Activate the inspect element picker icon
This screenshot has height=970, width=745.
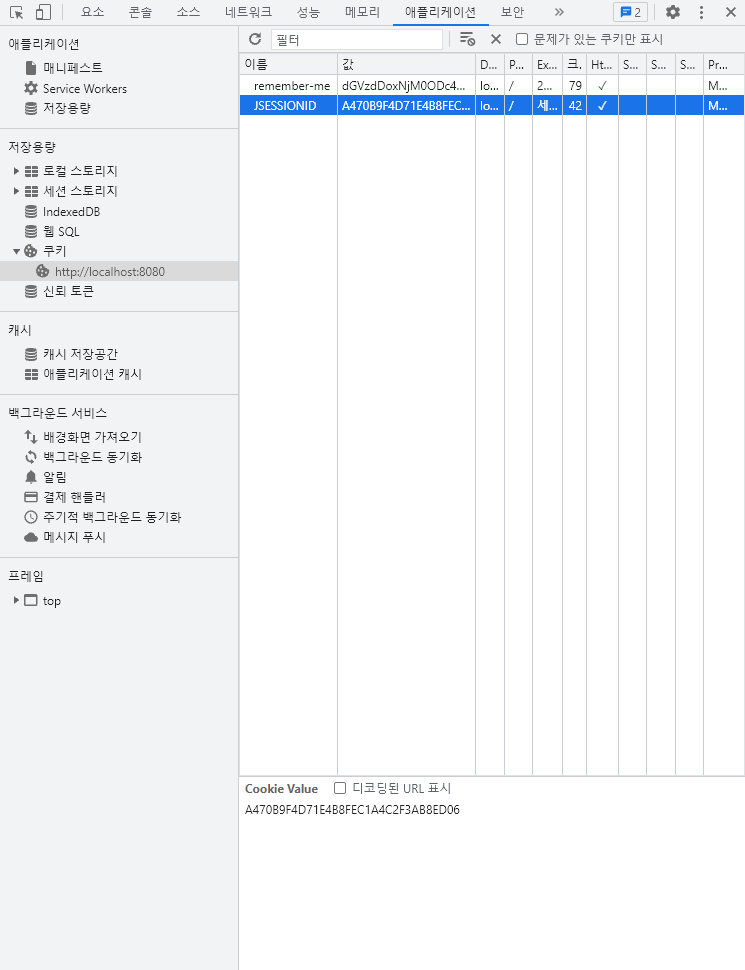[17, 12]
